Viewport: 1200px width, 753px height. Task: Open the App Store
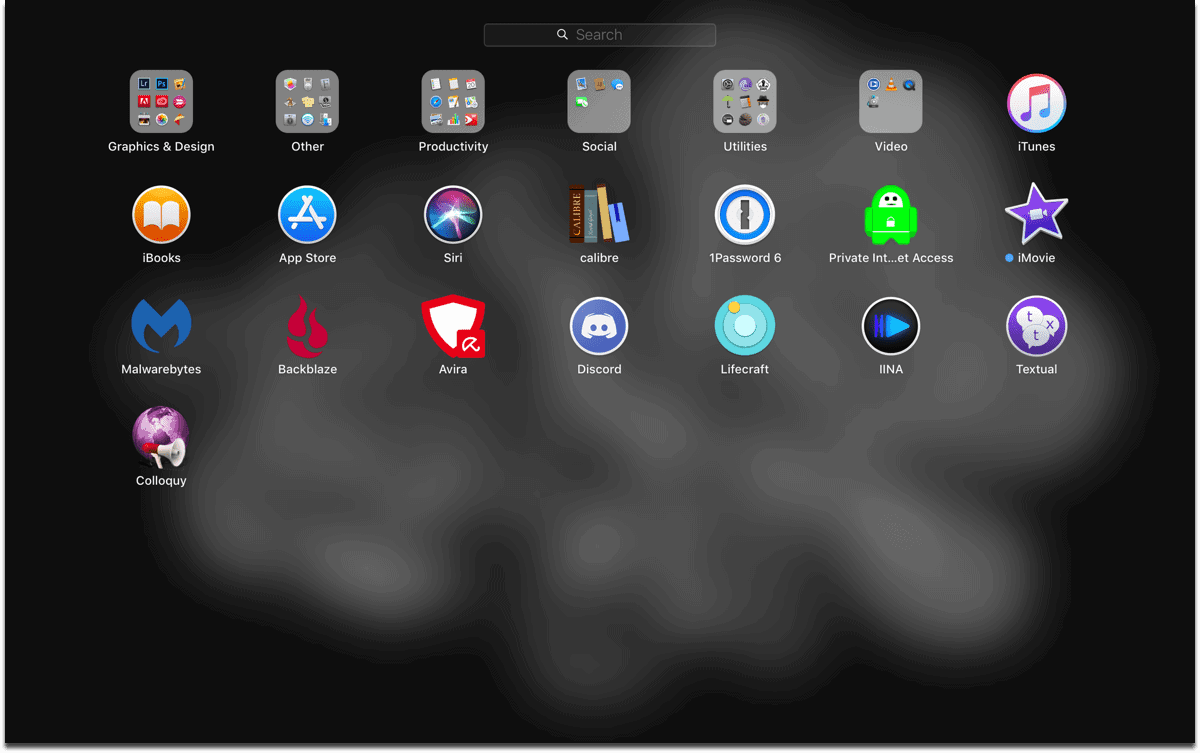307,215
